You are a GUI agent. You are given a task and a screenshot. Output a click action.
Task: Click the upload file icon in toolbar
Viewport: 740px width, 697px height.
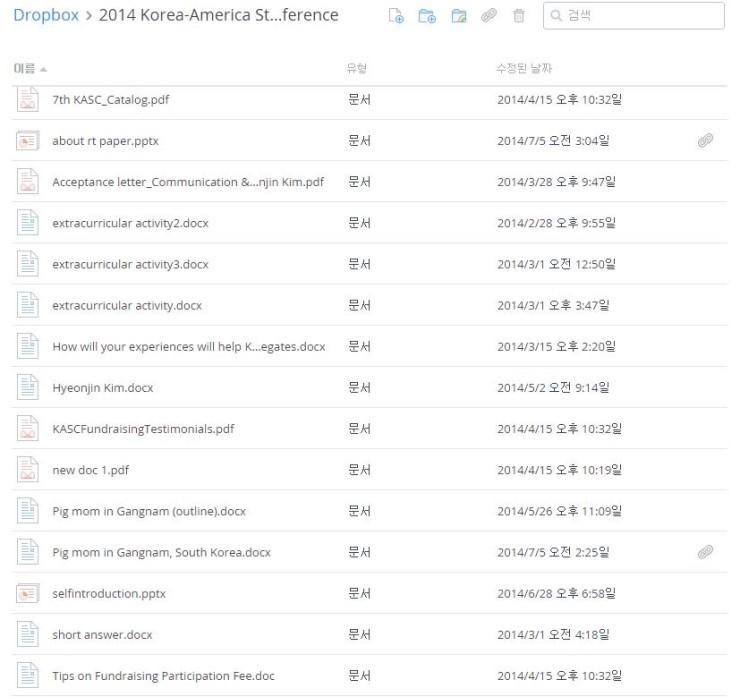point(396,16)
